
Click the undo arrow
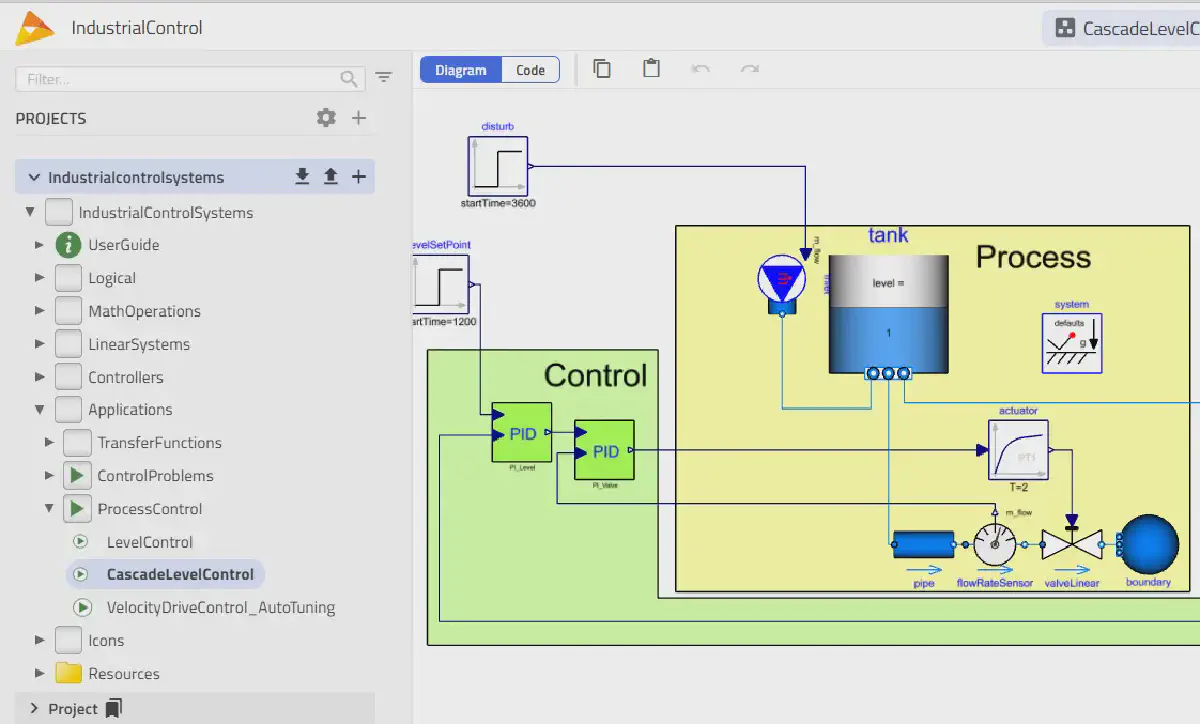click(x=701, y=69)
